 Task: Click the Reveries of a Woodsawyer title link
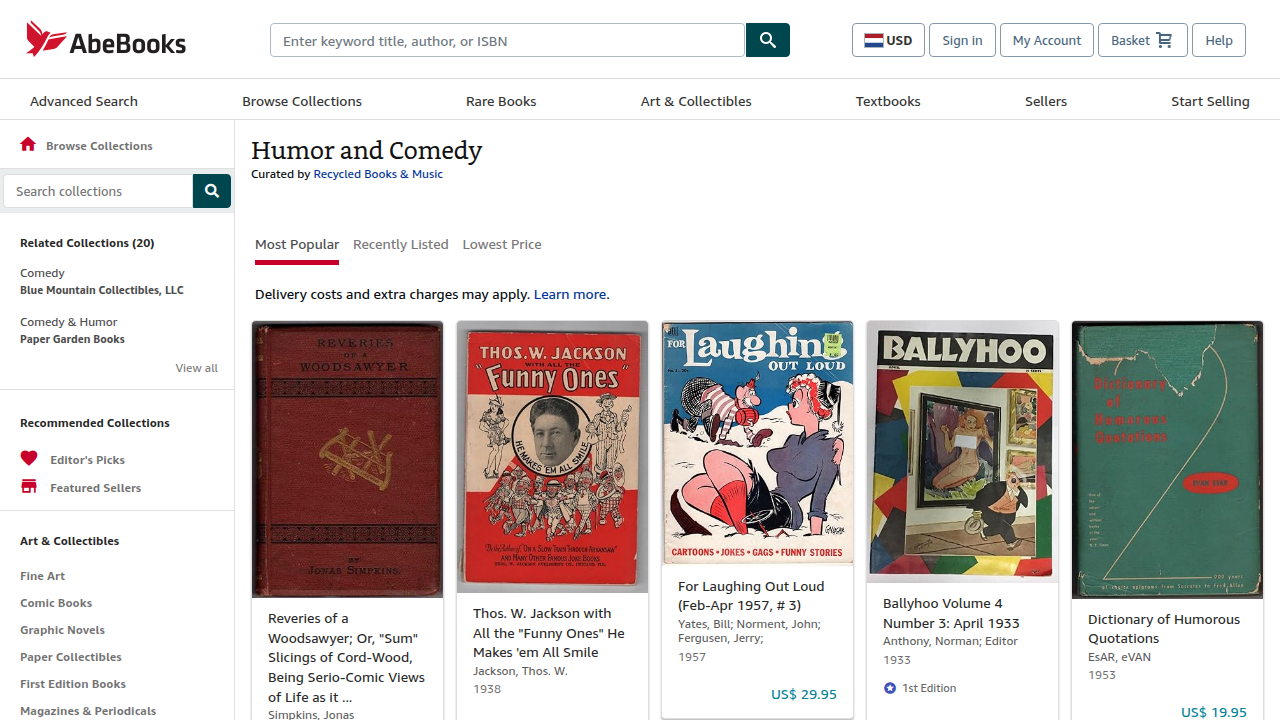pos(347,657)
